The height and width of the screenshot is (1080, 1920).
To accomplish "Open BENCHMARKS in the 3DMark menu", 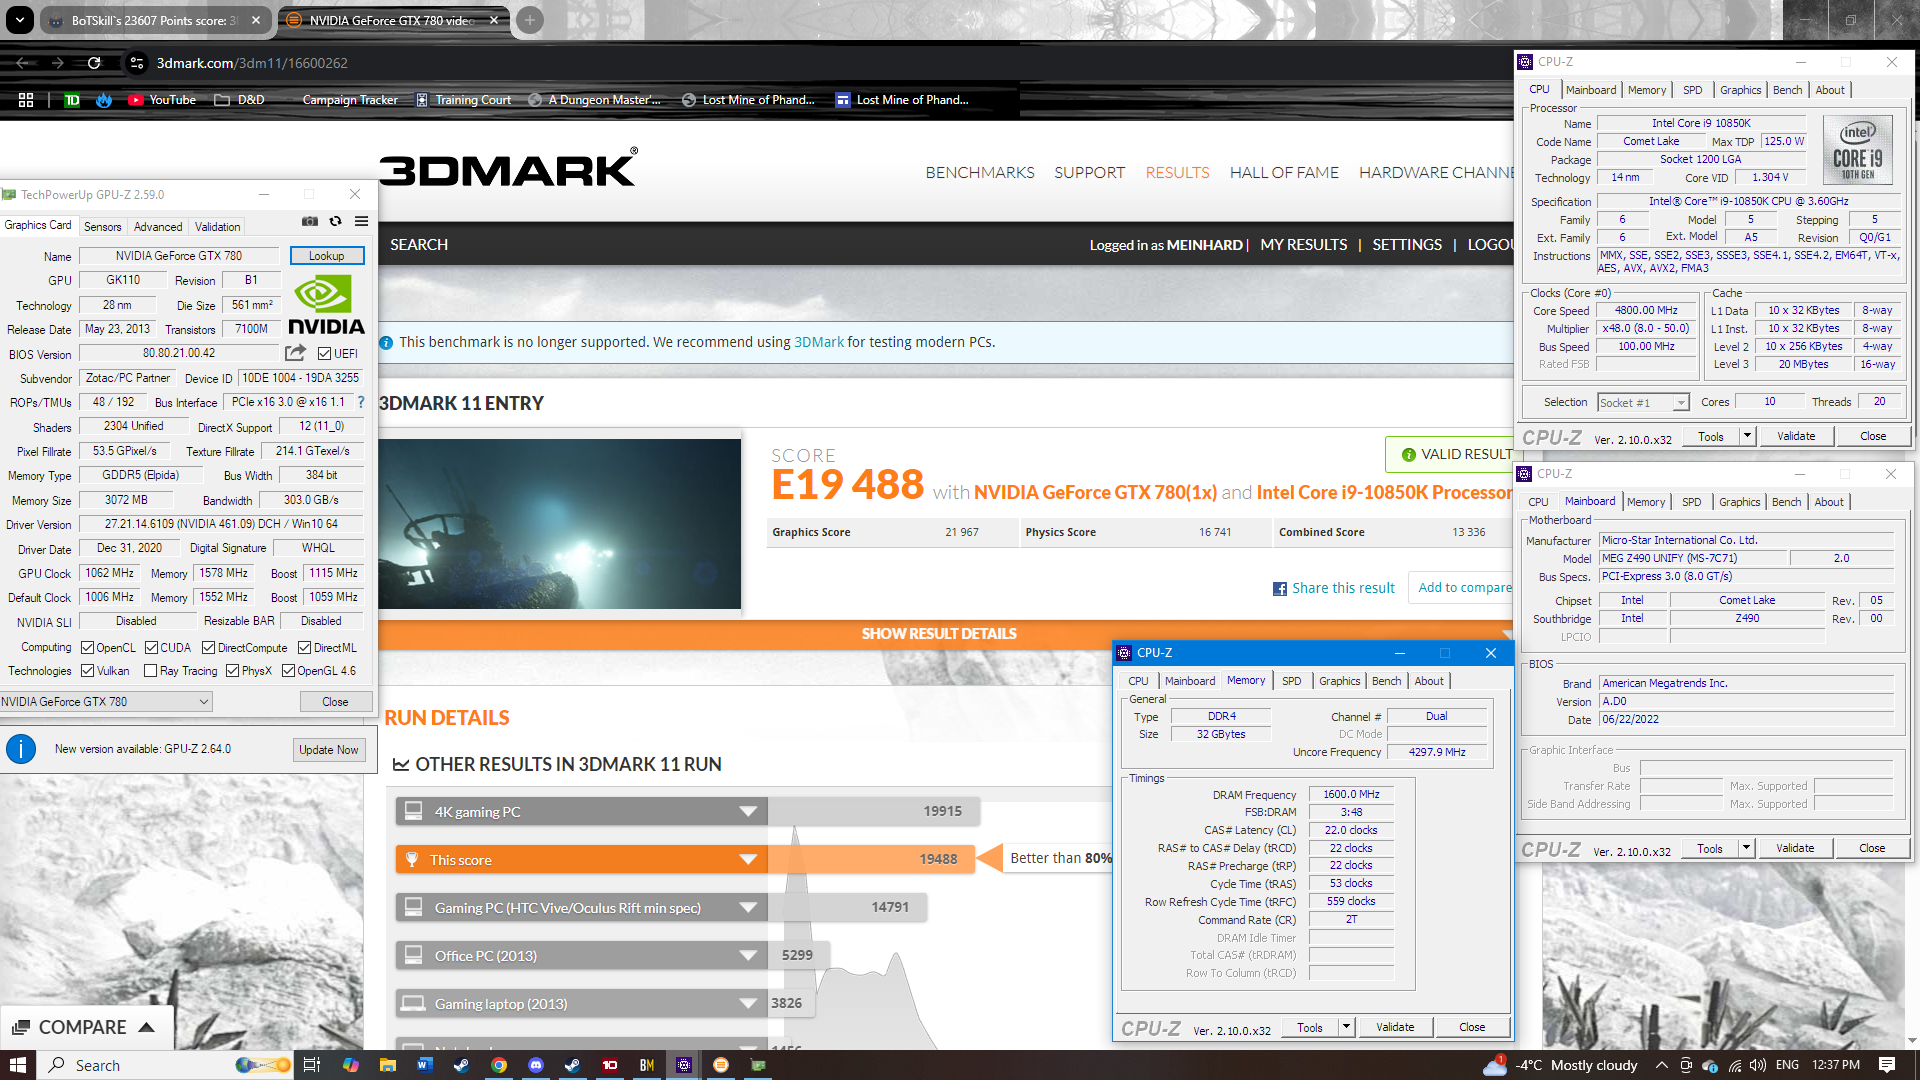I will click(979, 173).
